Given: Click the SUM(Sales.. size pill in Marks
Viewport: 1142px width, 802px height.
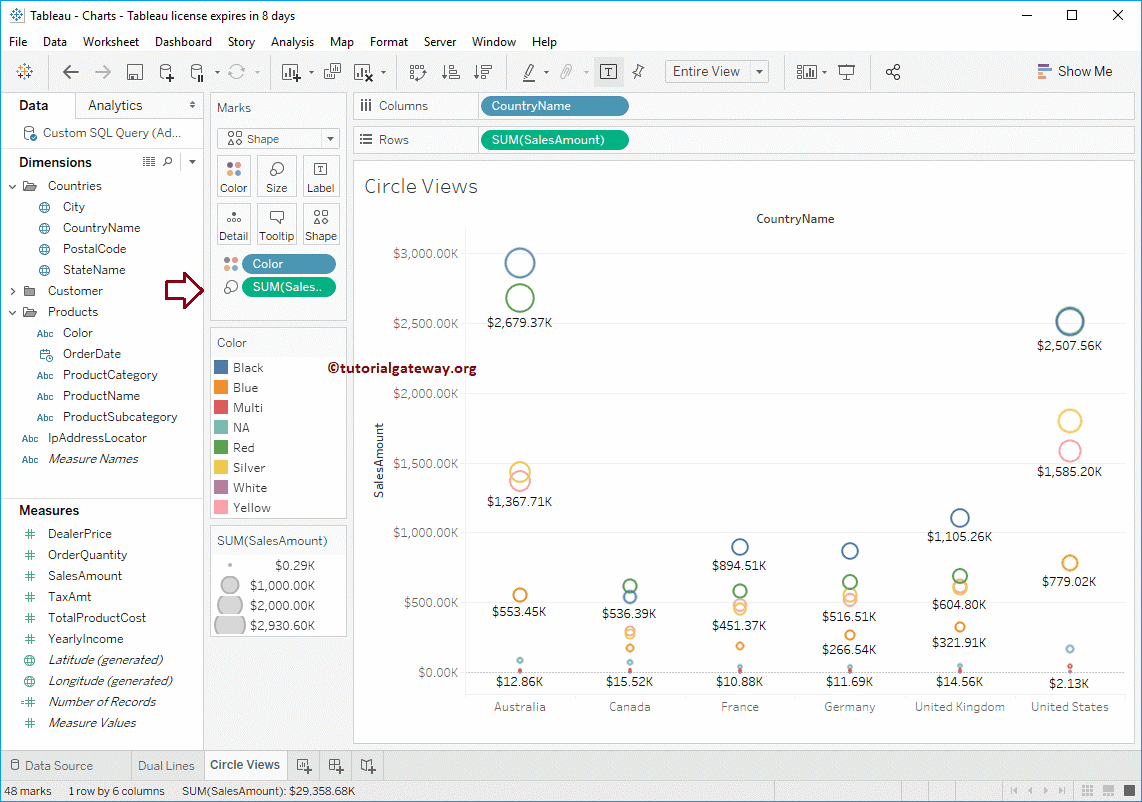Looking at the screenshot, I should pos(288,287).
